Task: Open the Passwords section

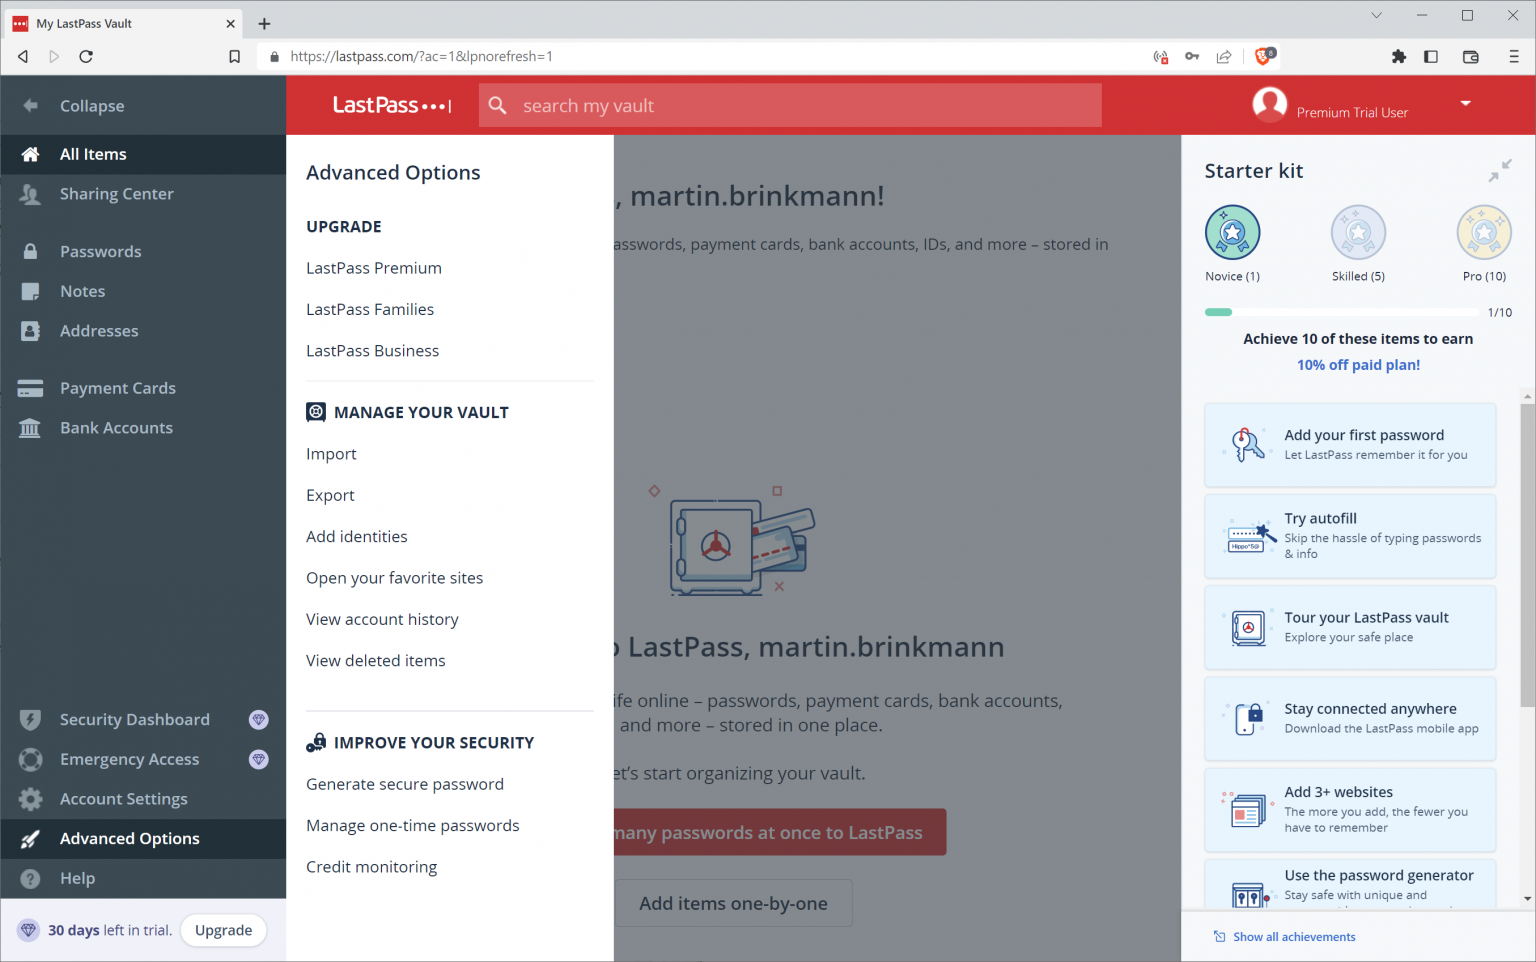Action: tap(100, 251)
